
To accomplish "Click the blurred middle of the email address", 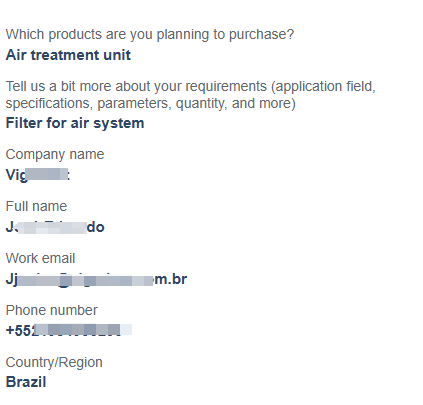I will [84, 281].
